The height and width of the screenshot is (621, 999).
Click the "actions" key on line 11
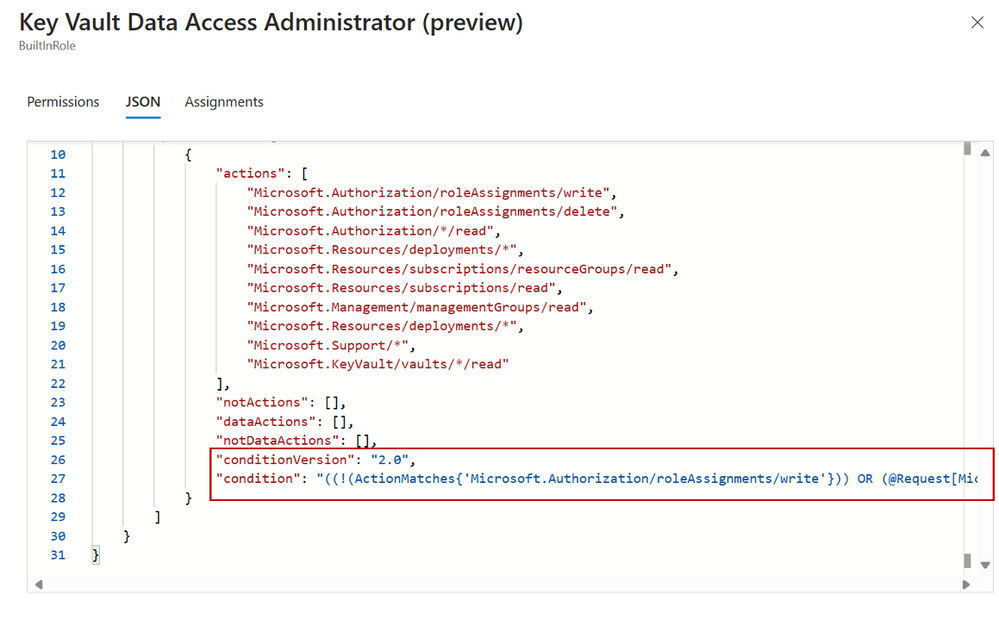(x=250, y=173)
